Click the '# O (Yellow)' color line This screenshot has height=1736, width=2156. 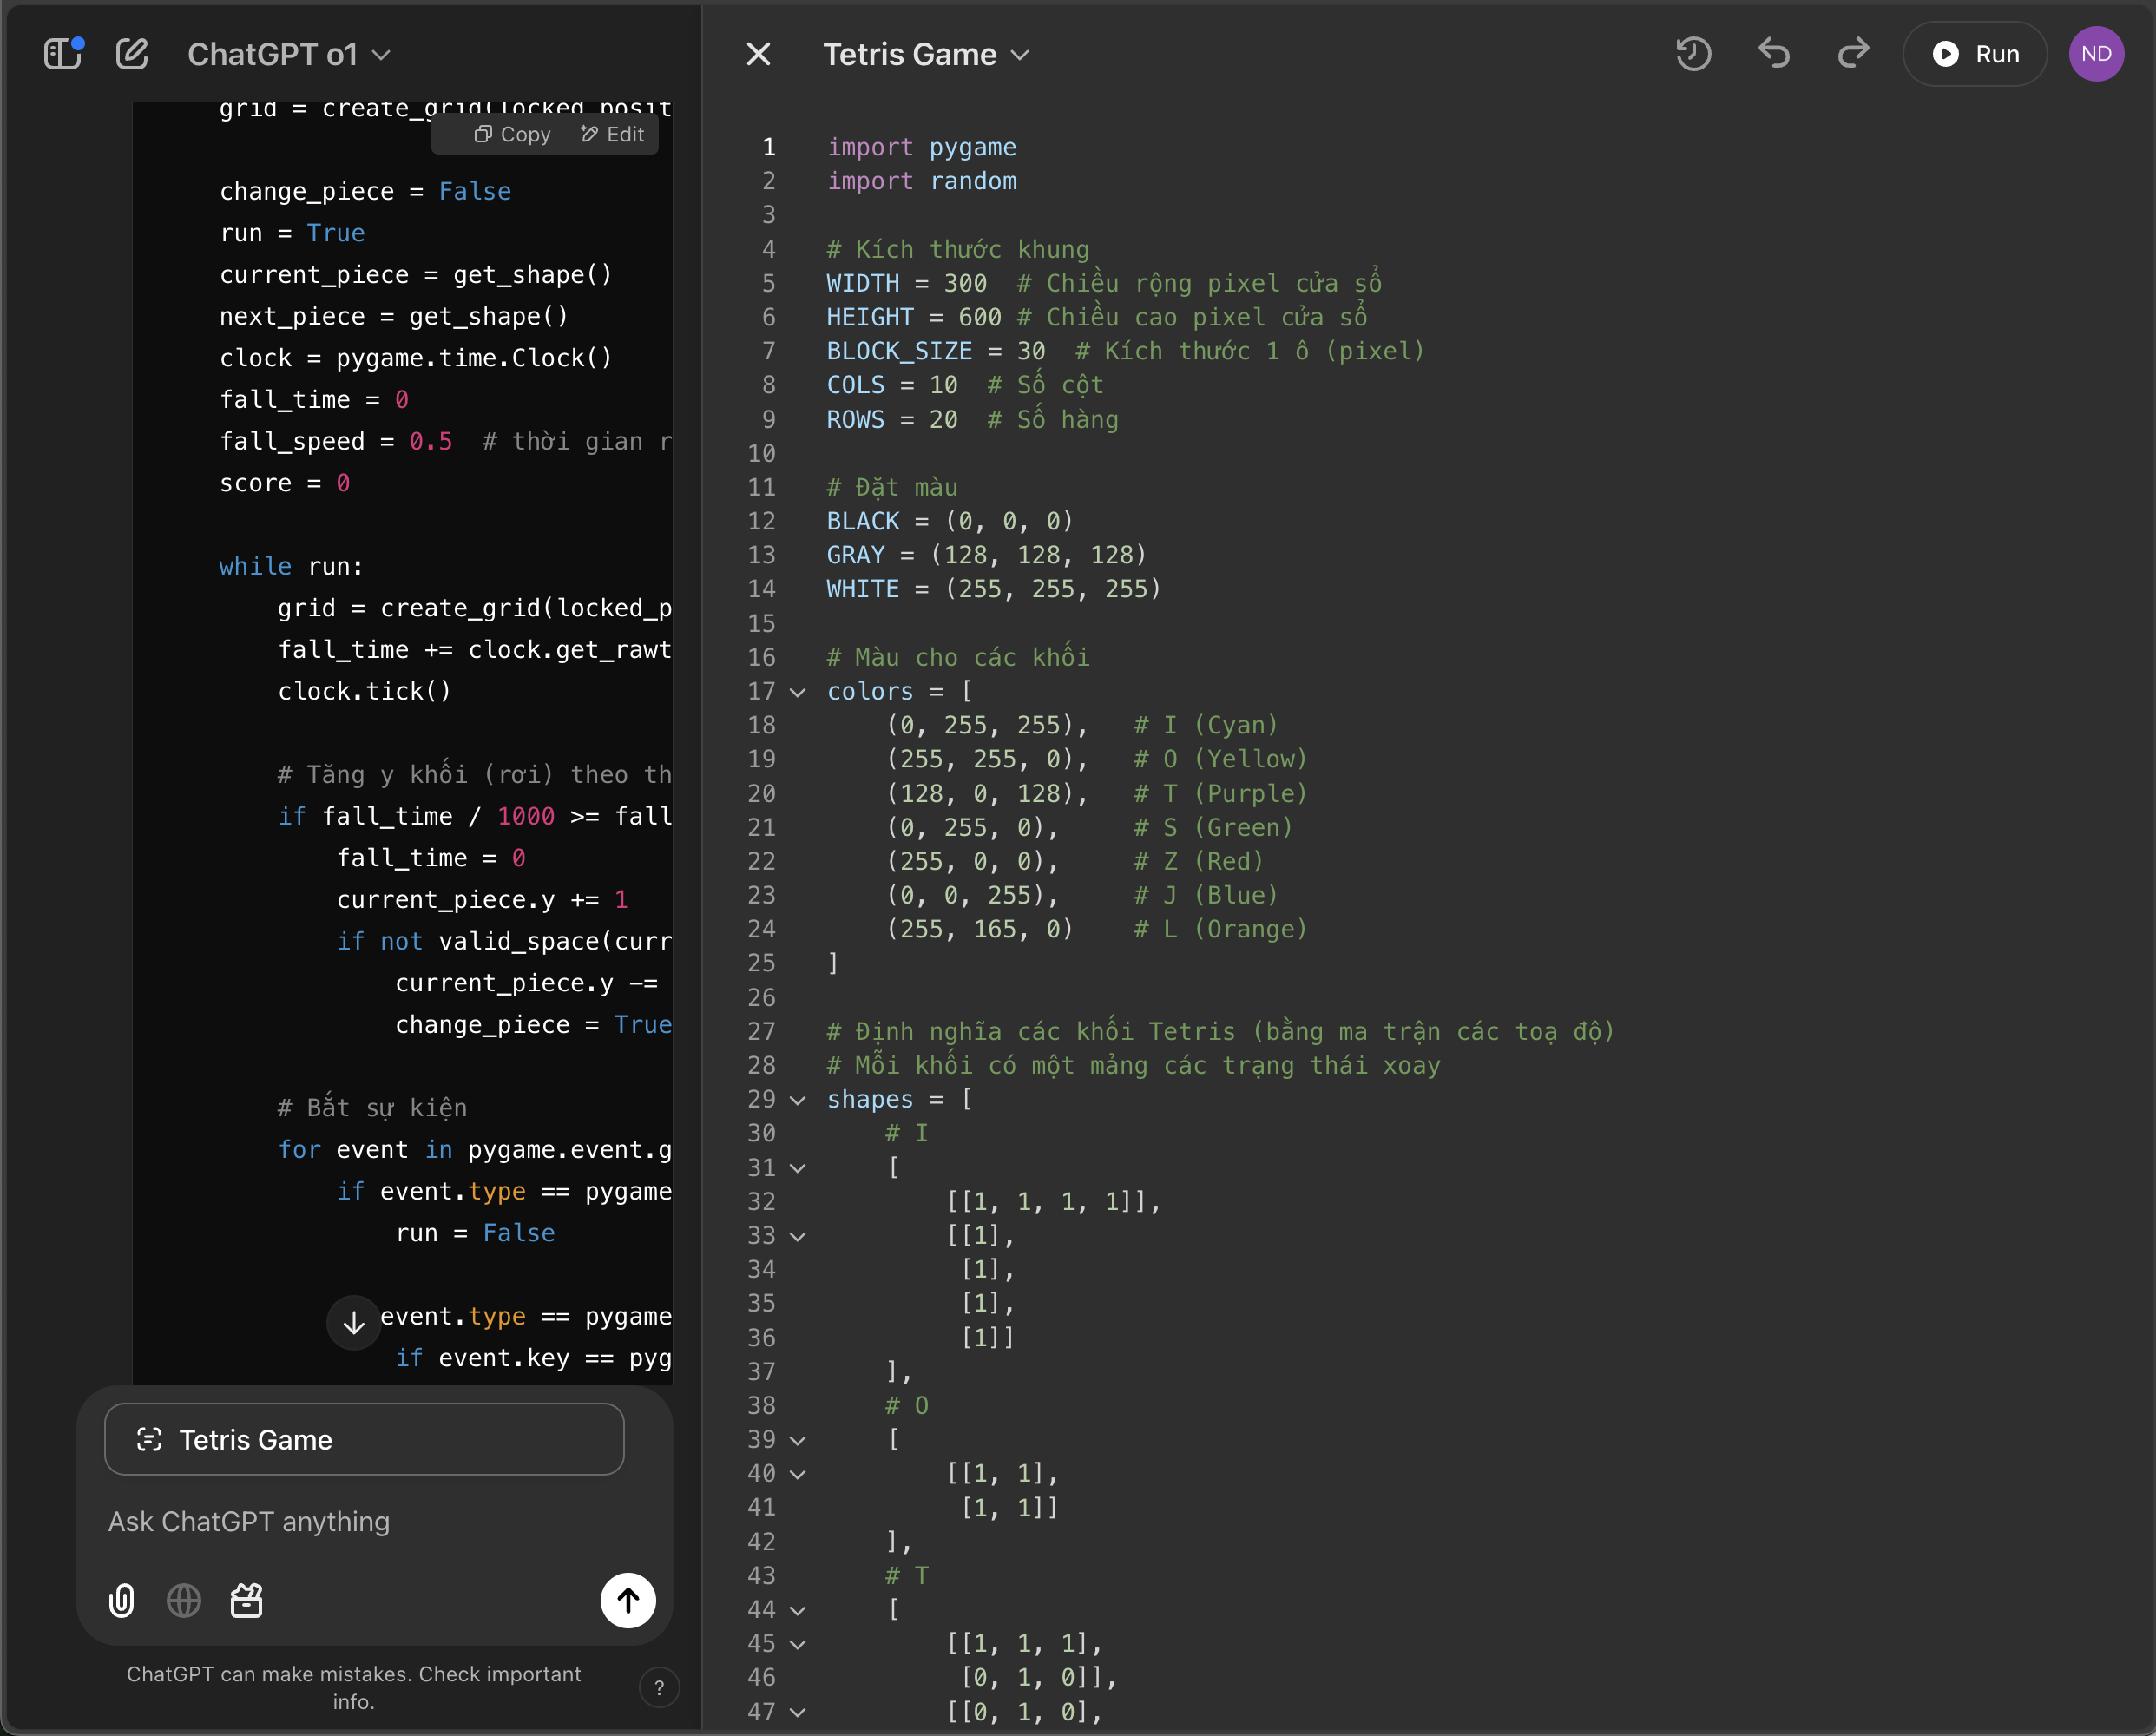point(1096,759)
